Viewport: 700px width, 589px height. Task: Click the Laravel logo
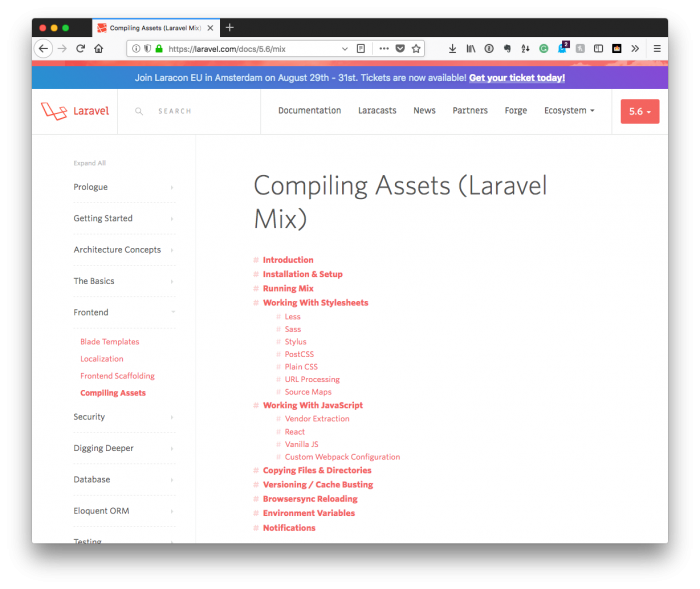[75, 111]
